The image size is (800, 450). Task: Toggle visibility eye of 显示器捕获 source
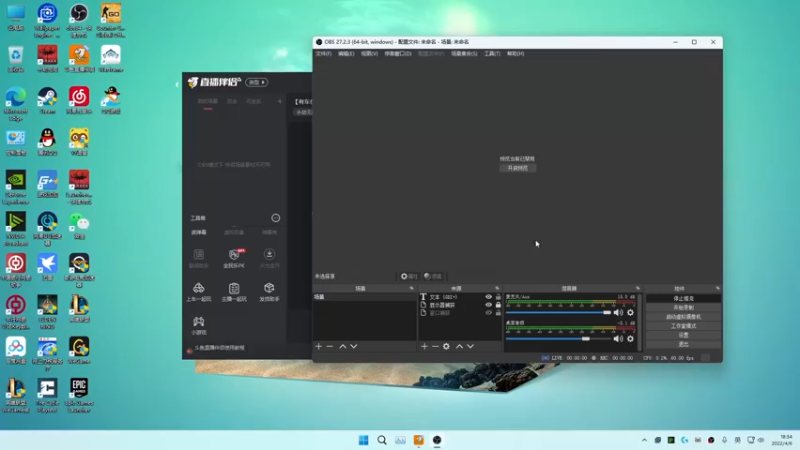point(489,305)
